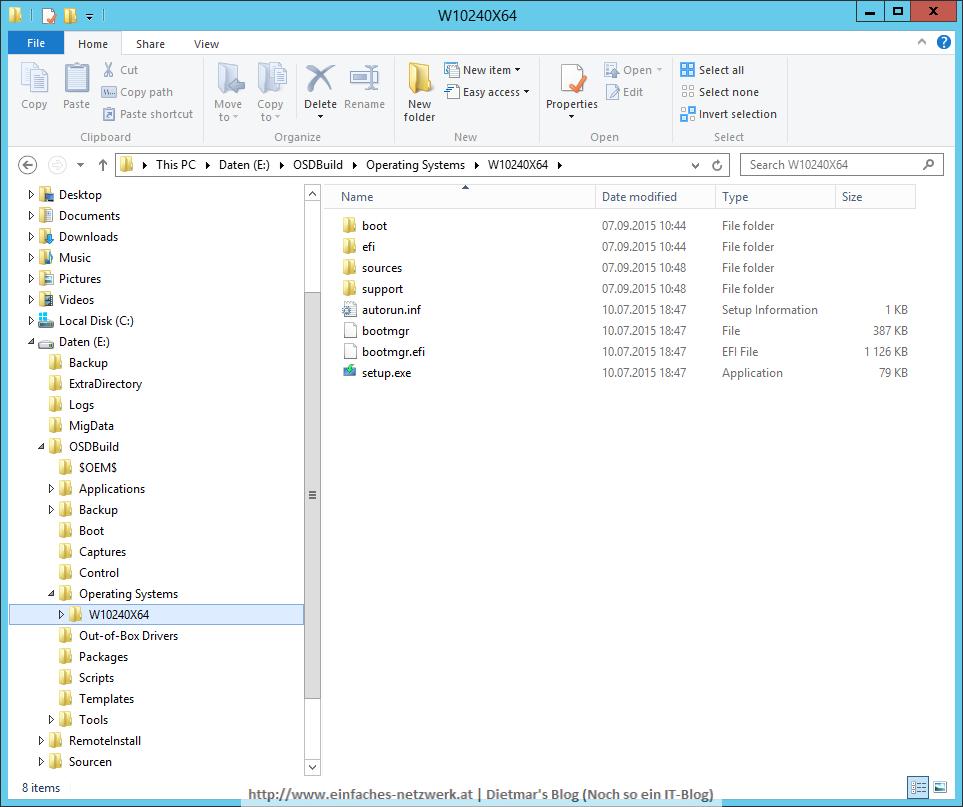Image resolution: width=963 pixels, height=807 pixels.
Task: Select the sources folder
Action: tap(381, 268)
